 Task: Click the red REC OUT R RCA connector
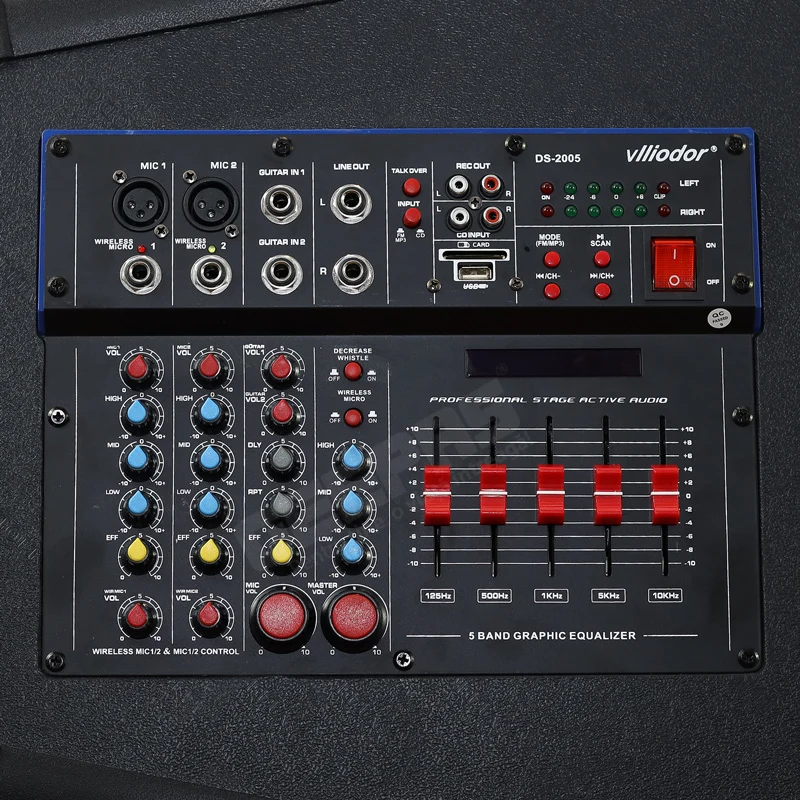point(491,185)
